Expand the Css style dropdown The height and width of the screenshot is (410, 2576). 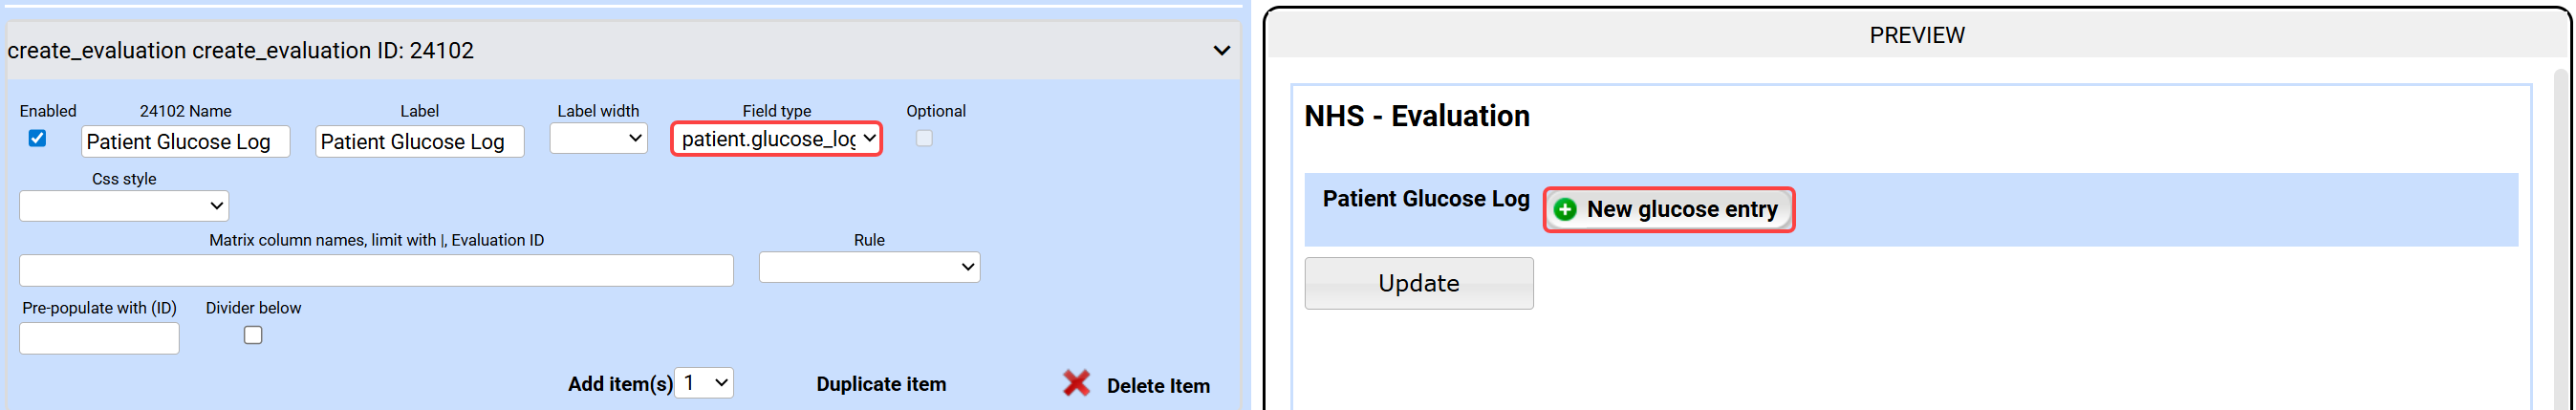124,206
